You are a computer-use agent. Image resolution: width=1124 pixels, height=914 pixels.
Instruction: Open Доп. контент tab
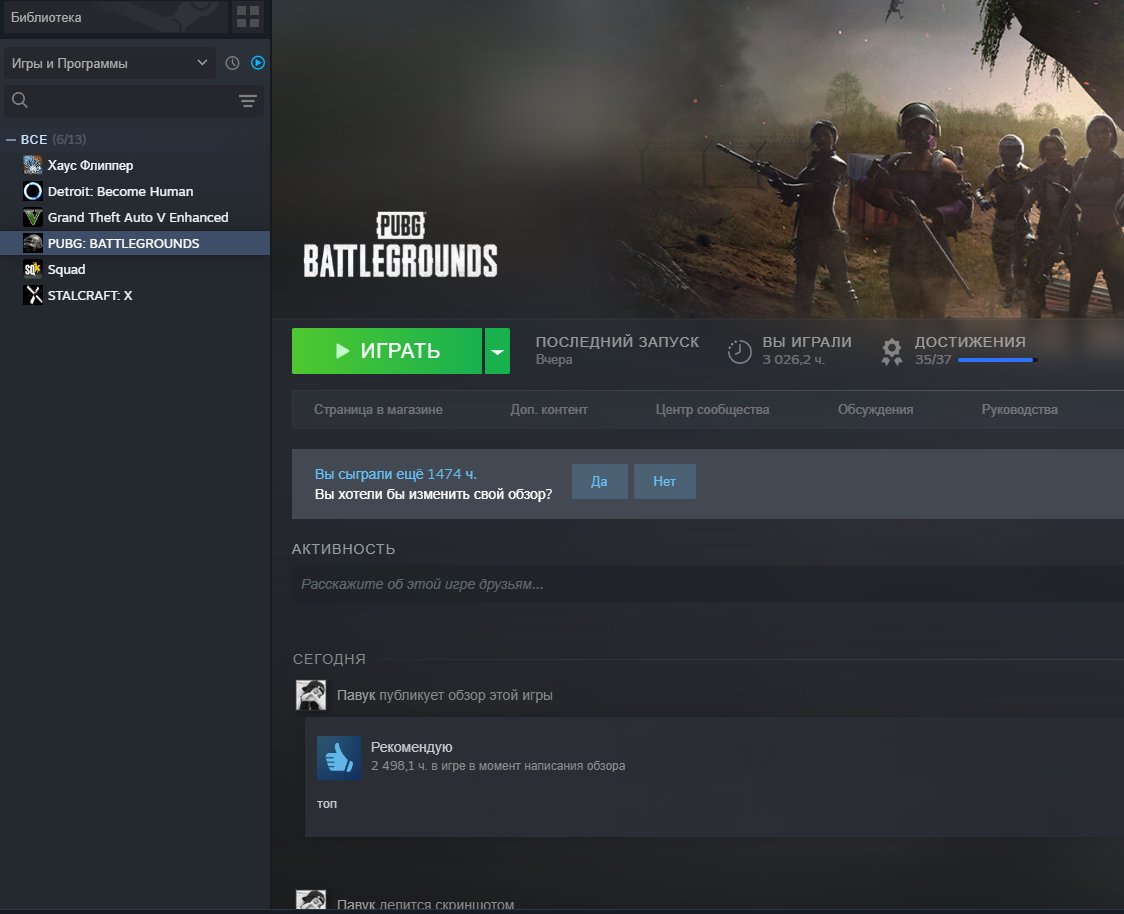click(x=548, y=409)
